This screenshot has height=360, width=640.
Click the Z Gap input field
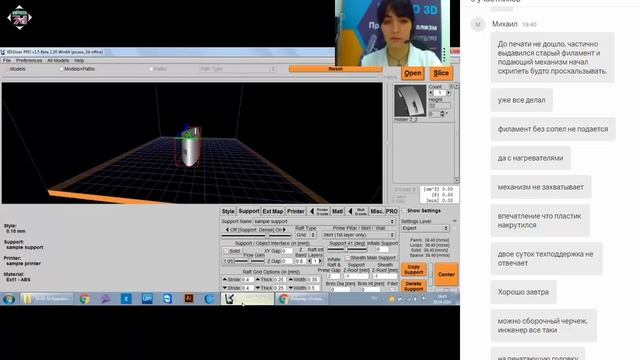point(287,261)
